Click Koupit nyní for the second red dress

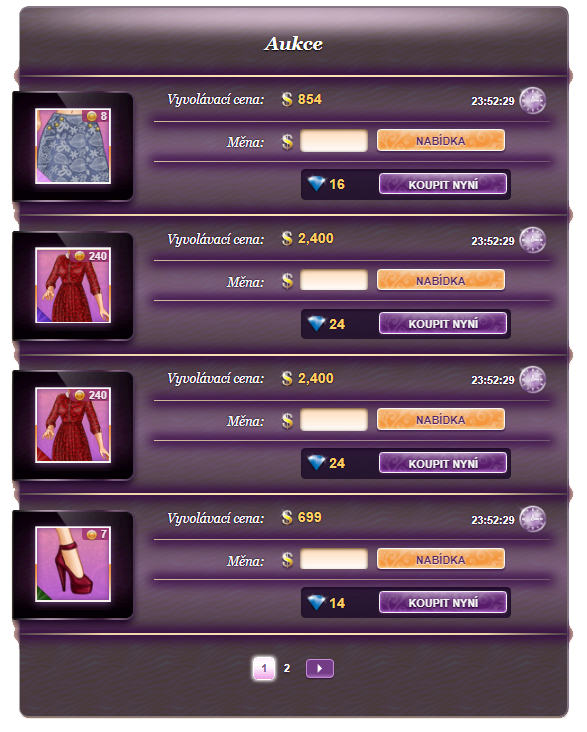[443, 463]
